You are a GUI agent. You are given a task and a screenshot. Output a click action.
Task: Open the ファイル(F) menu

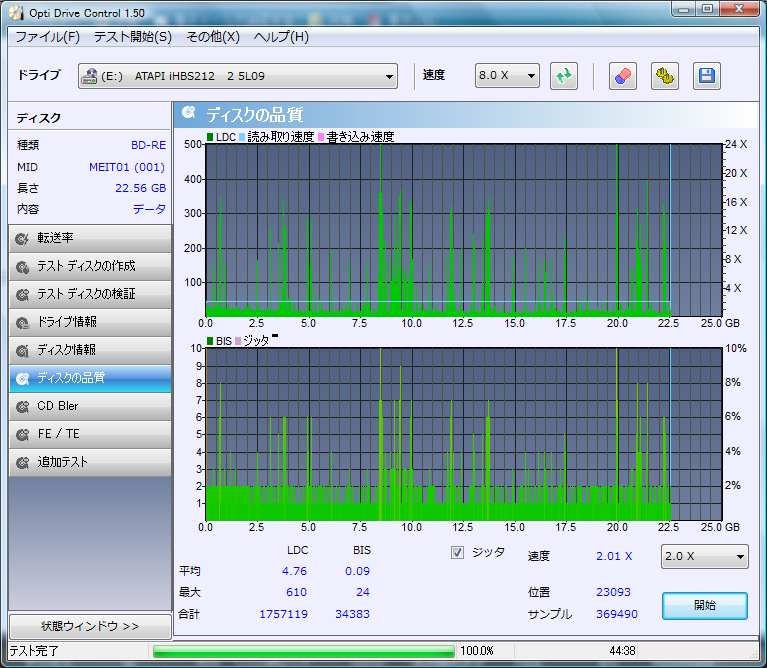click(47, 37)
